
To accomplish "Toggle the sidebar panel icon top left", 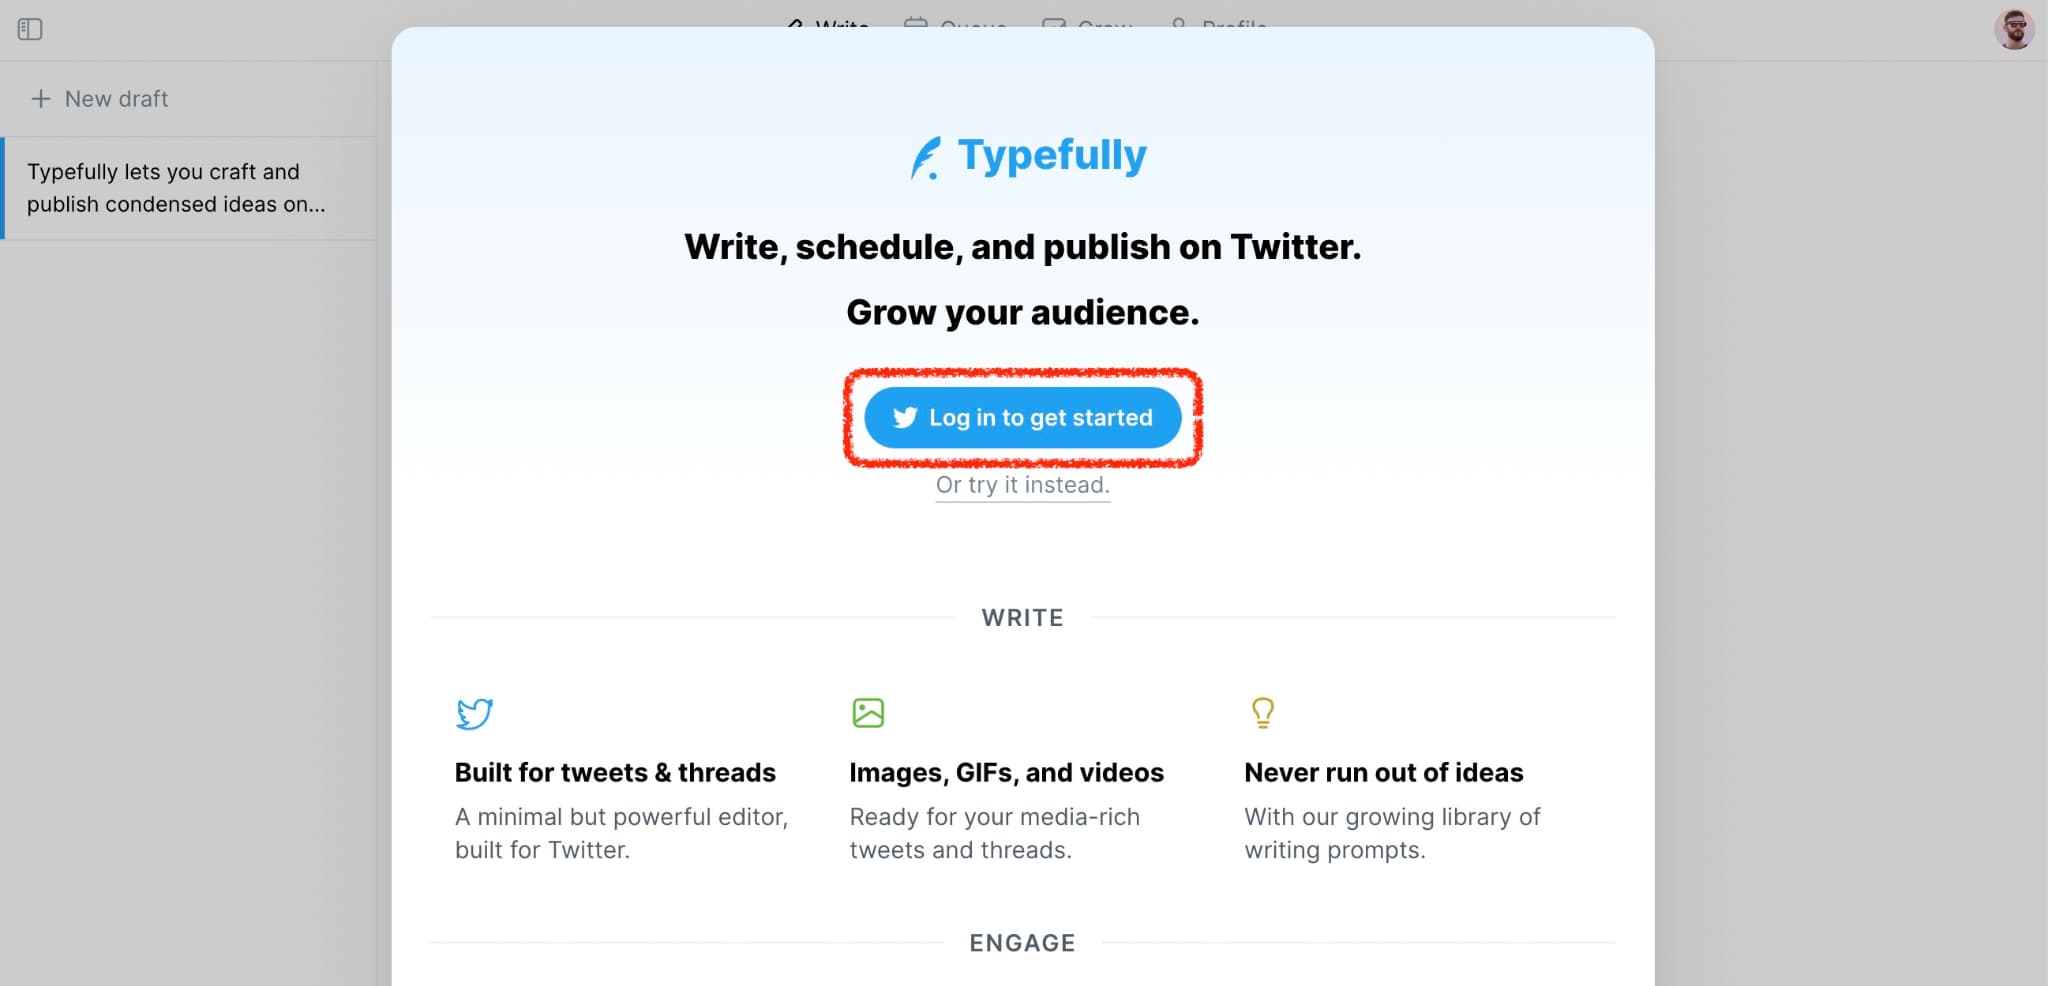I will [x=31, y=29].
